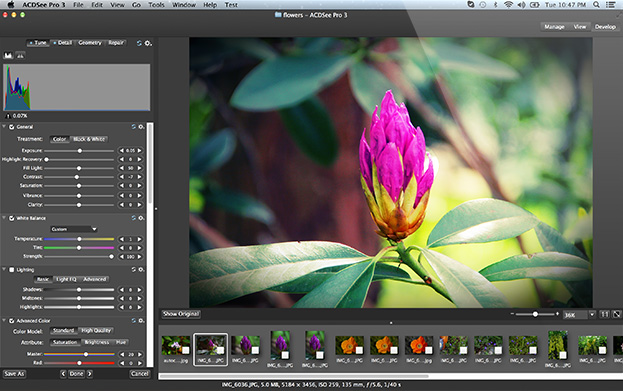This screenshot has width=623, height=391.
Task: Click the zoom level slider handle
Action: [535, 314]
